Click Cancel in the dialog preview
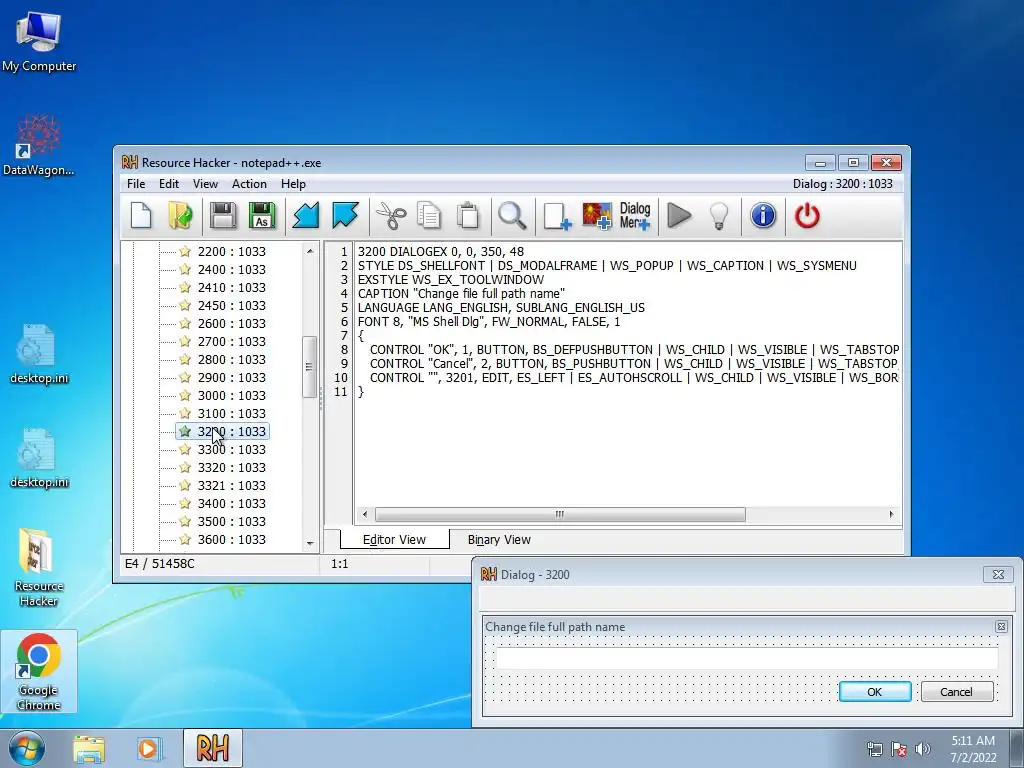This screenshot has width=1024, height=768. point(956,692)
